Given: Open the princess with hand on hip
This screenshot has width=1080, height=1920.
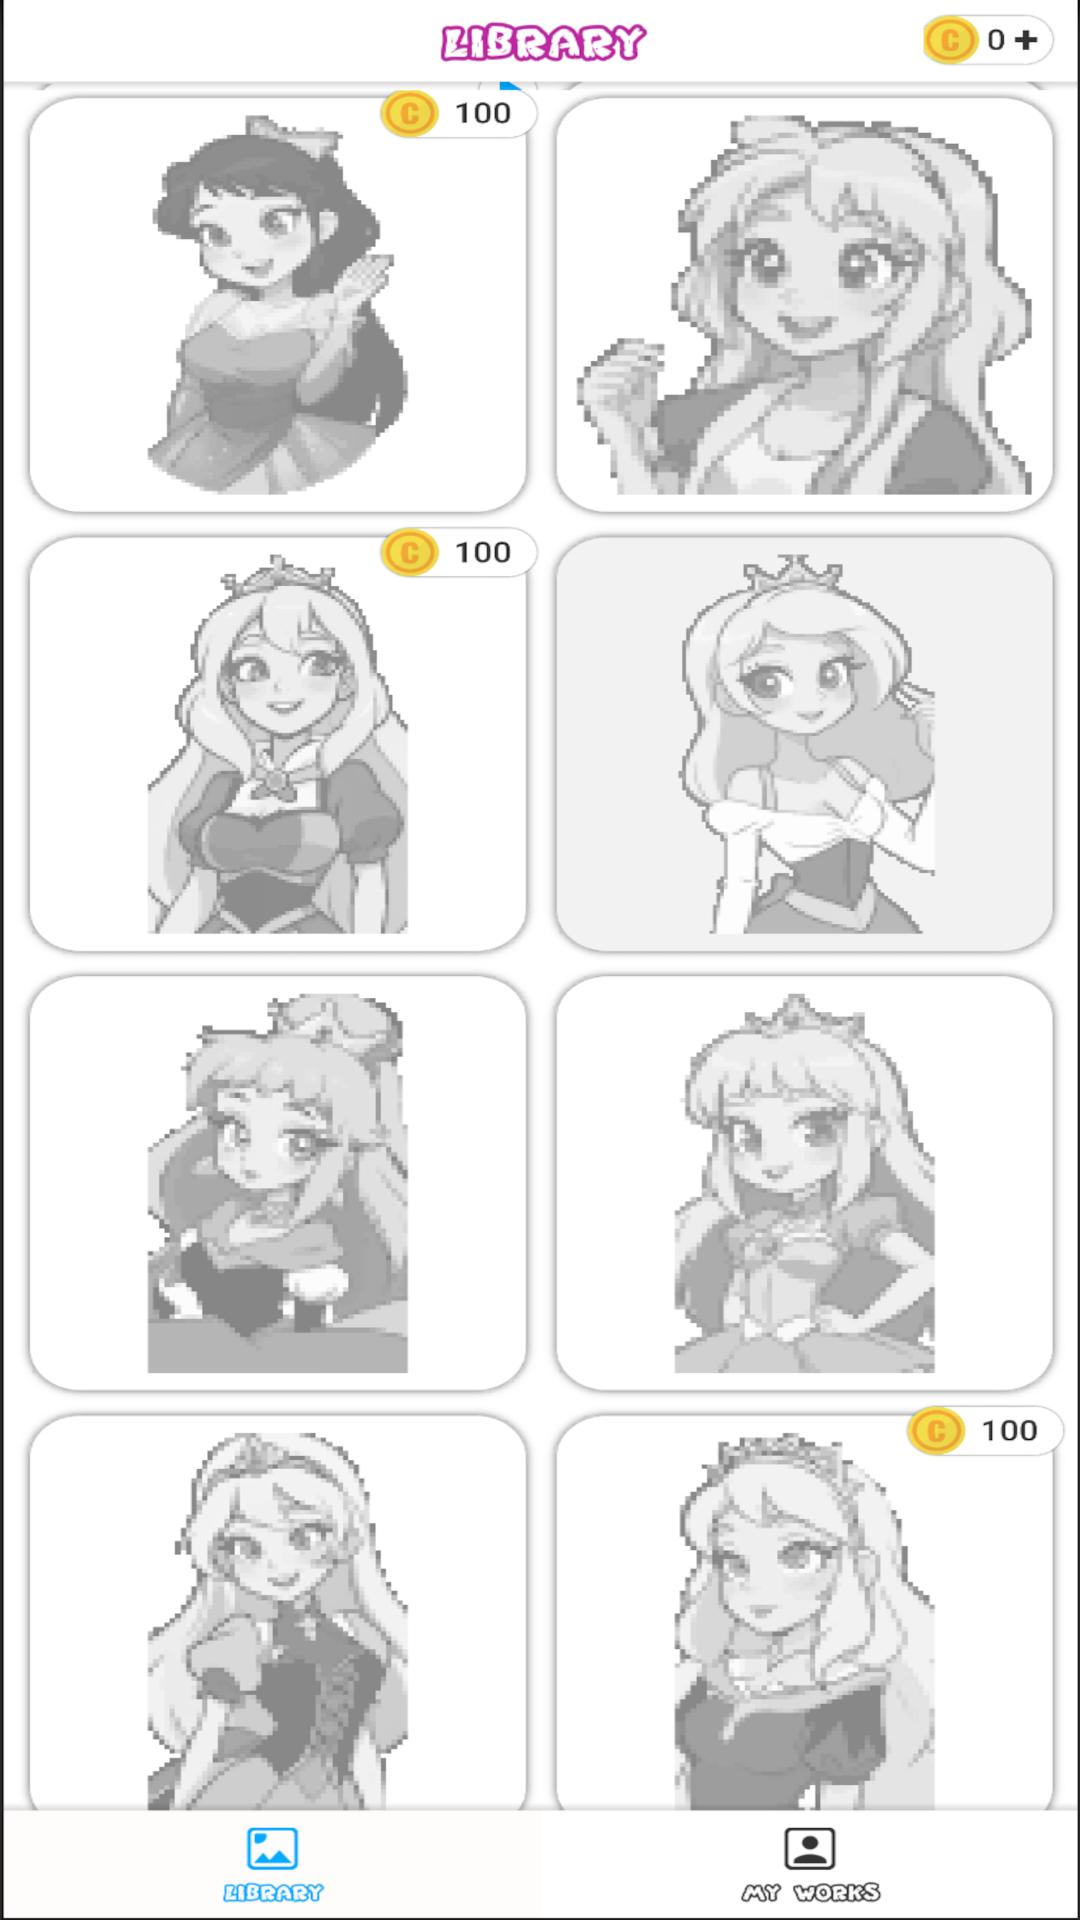Looking at the screenshot, I should pos(805,1183).
